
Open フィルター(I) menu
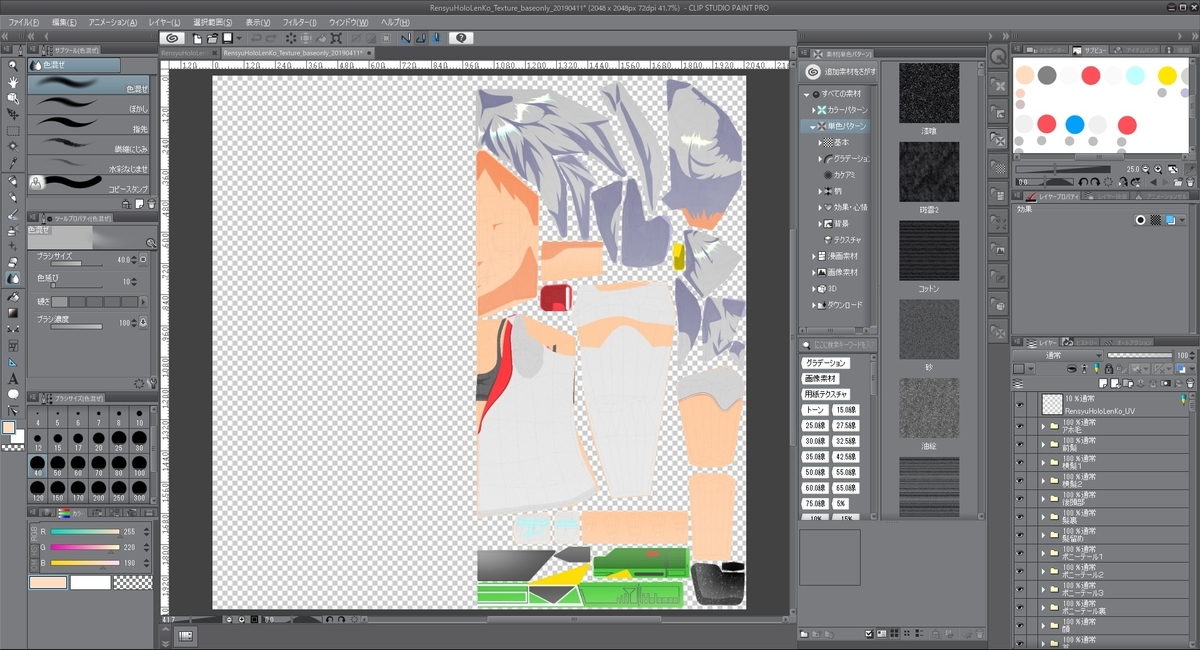300,22
